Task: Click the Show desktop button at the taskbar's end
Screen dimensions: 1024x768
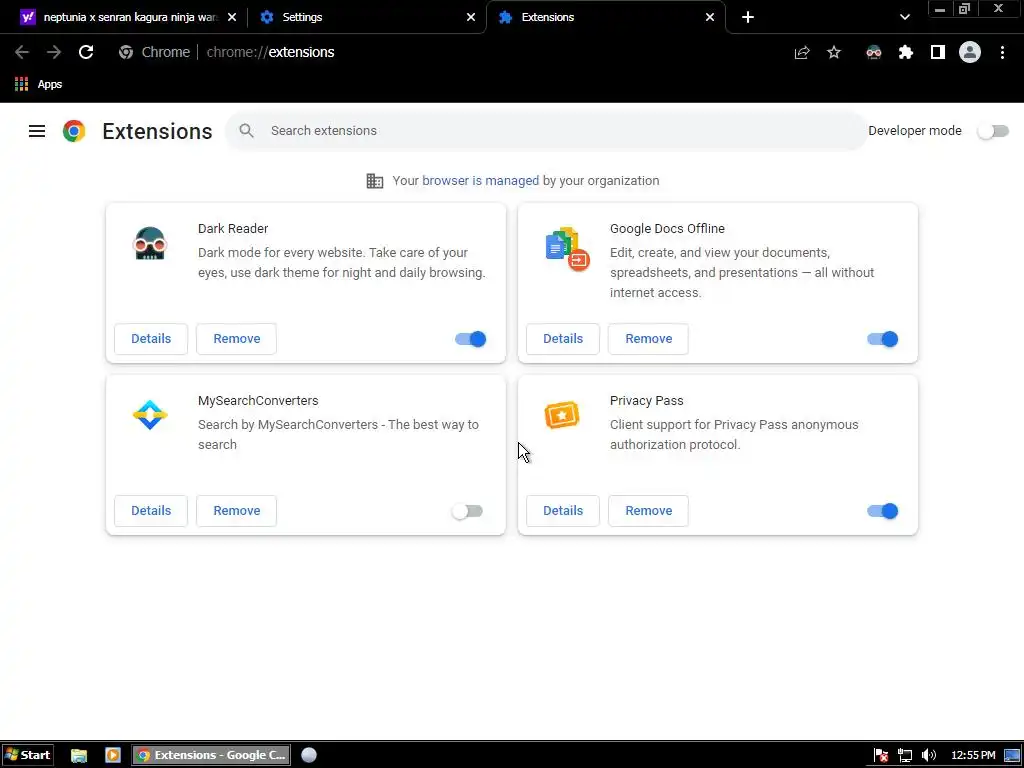Action: pyautogui.click(x=1012, y=756)
